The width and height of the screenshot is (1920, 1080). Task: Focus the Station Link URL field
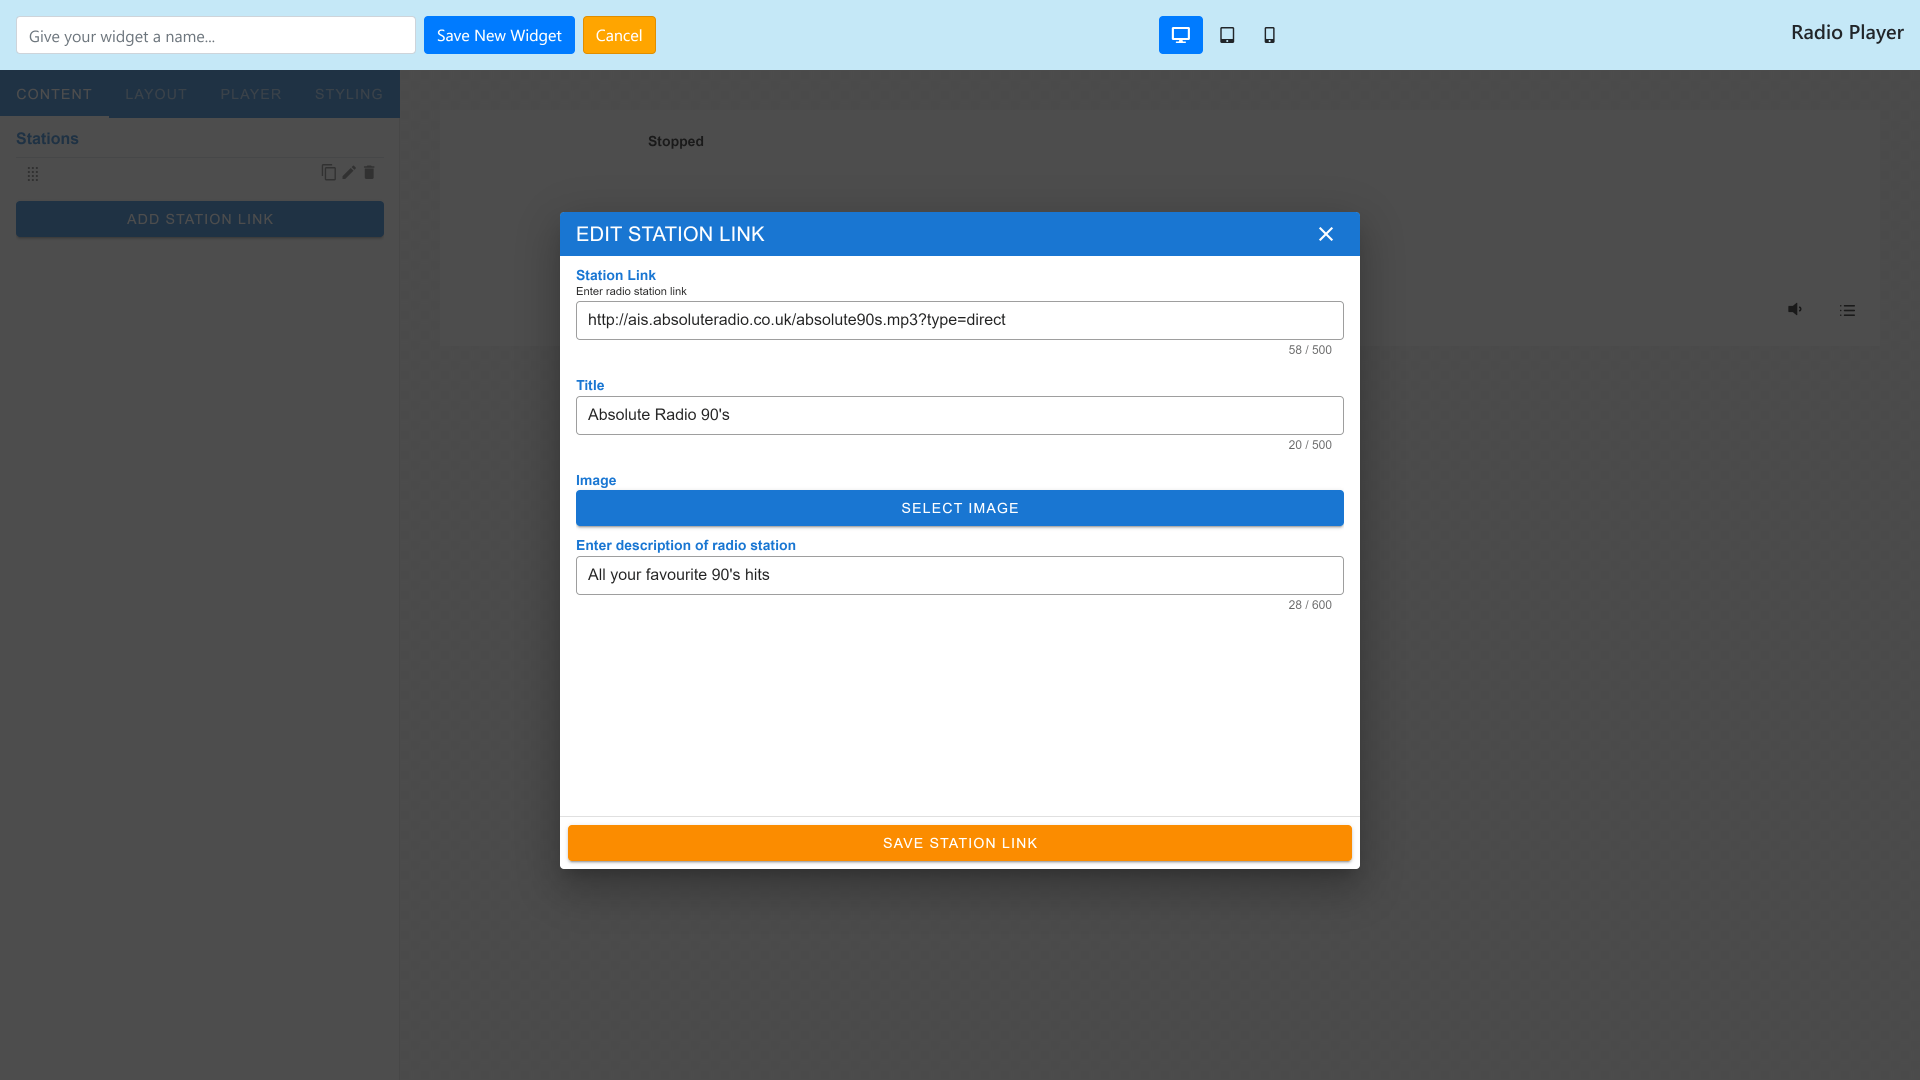click(x=960, y=320)
